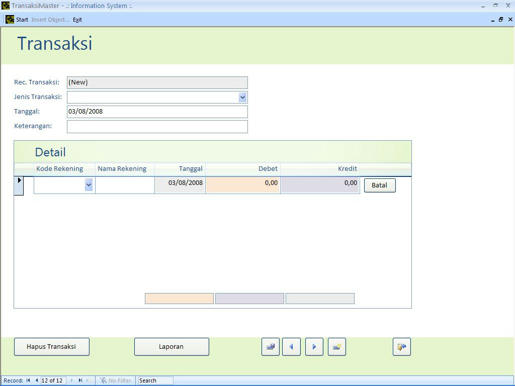
Task: Click the Kode Rekening column header
Action: 60,169
